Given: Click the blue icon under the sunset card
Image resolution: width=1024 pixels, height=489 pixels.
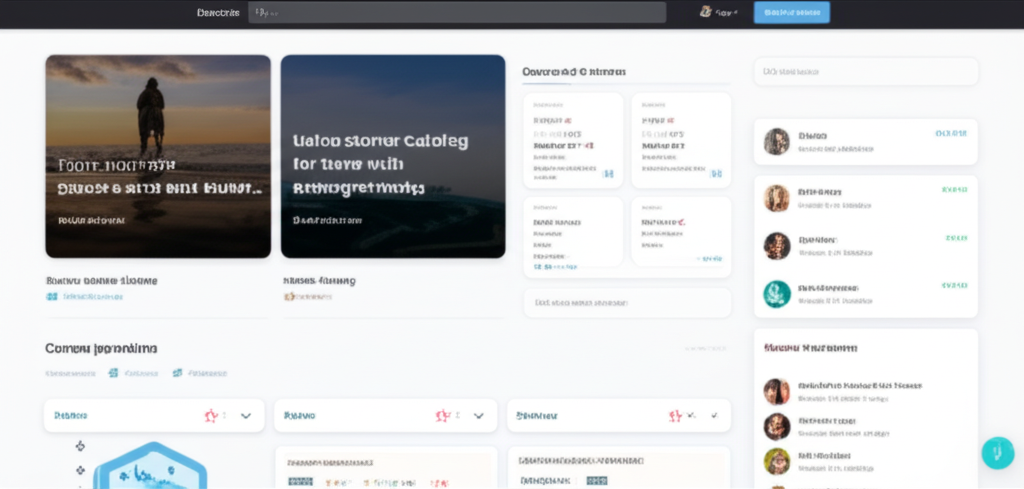Looking at the screenshot, I should [52, 296].
